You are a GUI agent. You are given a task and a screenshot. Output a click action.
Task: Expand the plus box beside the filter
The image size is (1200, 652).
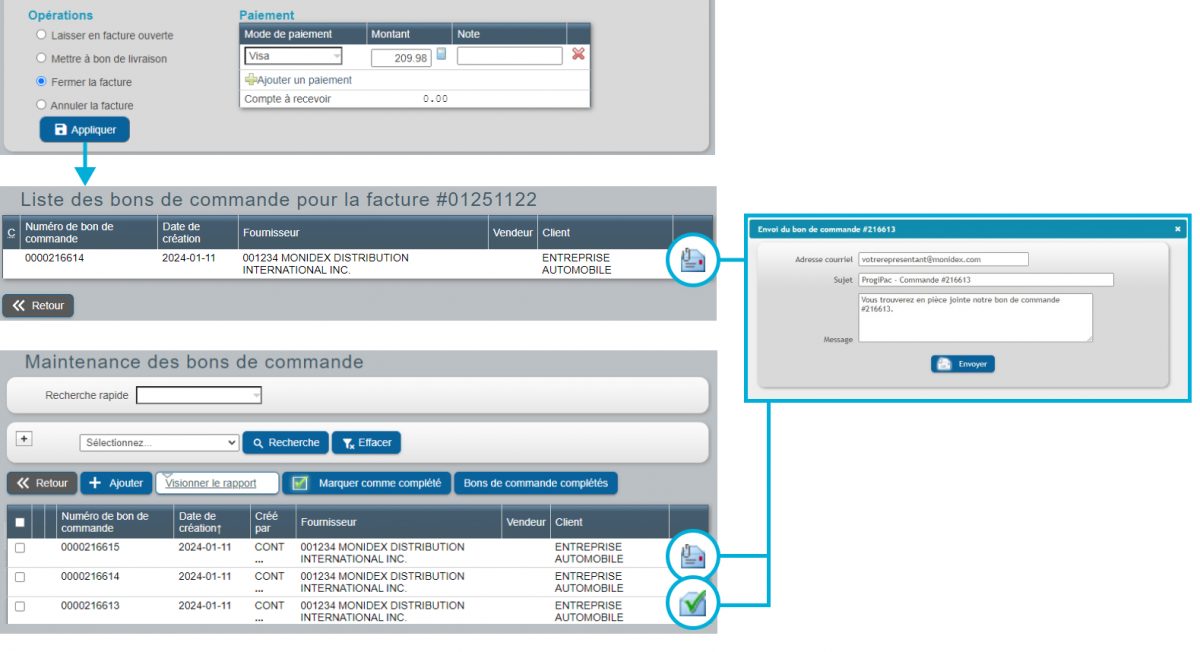click(25, 439)
